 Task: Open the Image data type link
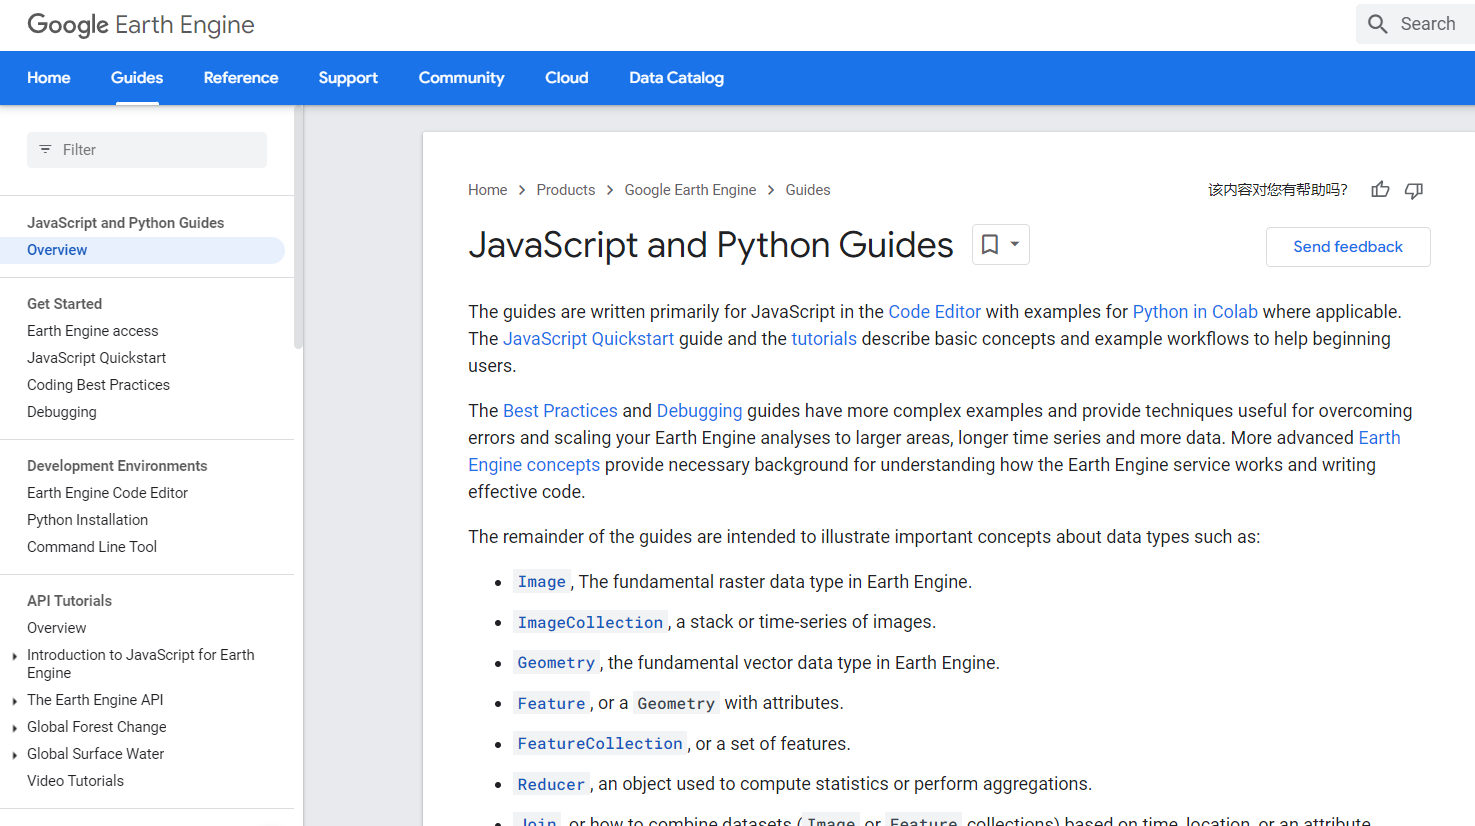[542, 582]
